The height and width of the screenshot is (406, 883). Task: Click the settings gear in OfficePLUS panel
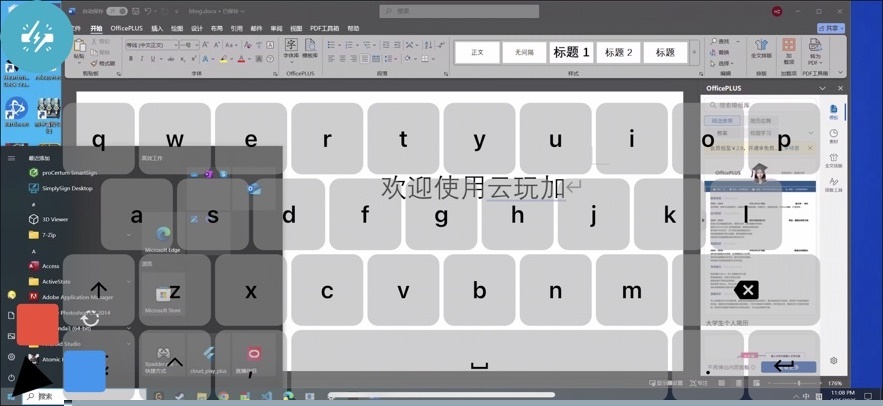(834, 360)
